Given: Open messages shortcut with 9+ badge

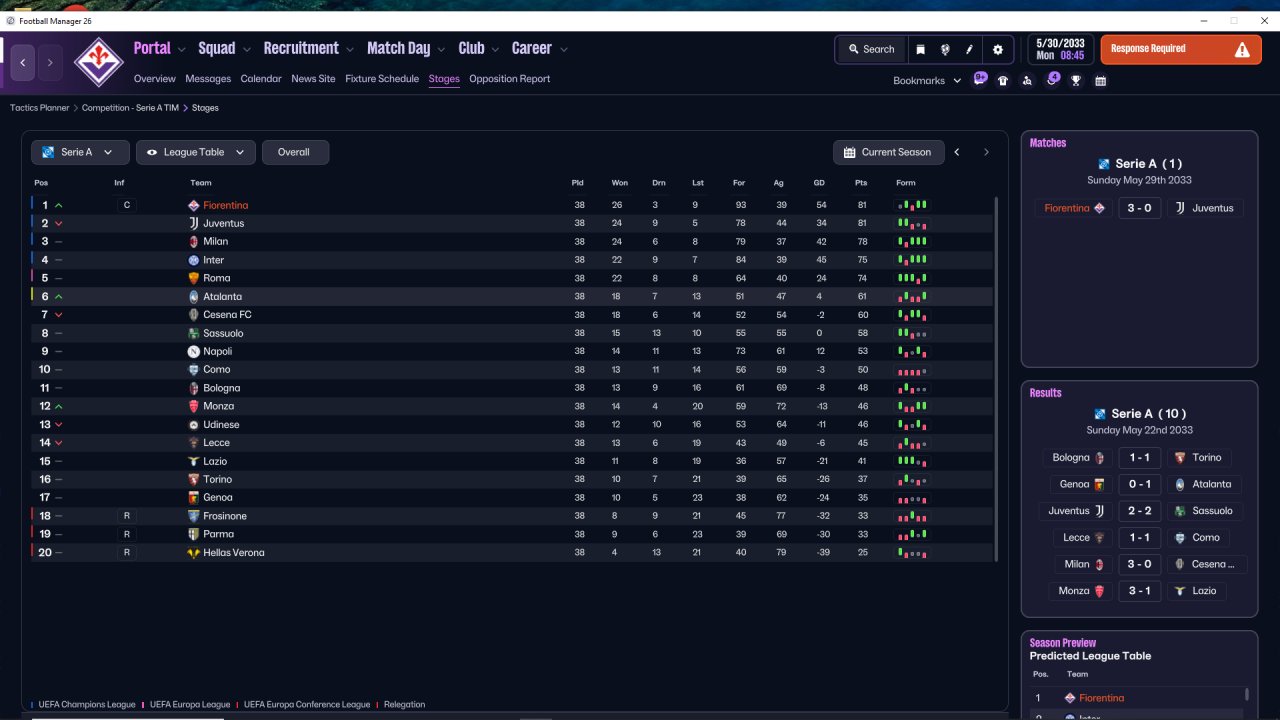Looking at the screenshot, I should tap(980, 79).
